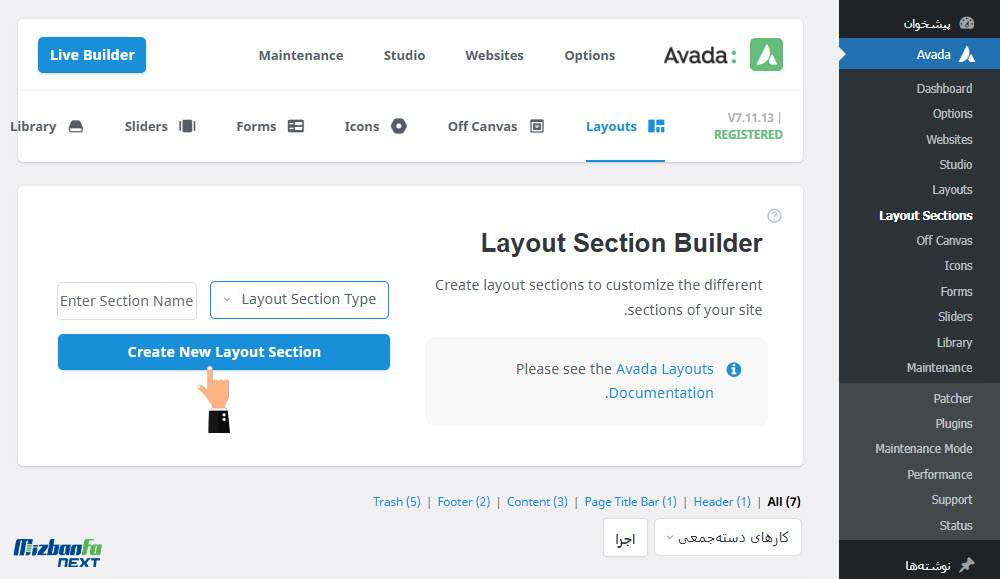Open the Icons tab
Image resolution: width=1000 pixels, height=579 pixels.
[x=376, y=126]
